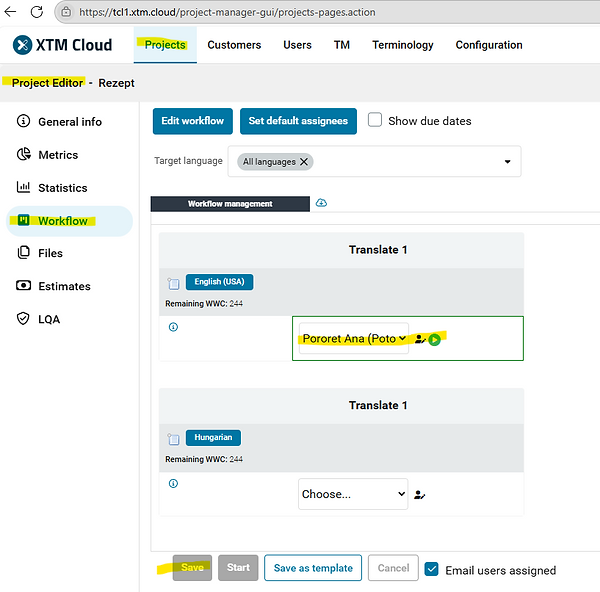
Task: Click the LQA shield icon
Action: [x=23, y=318]
